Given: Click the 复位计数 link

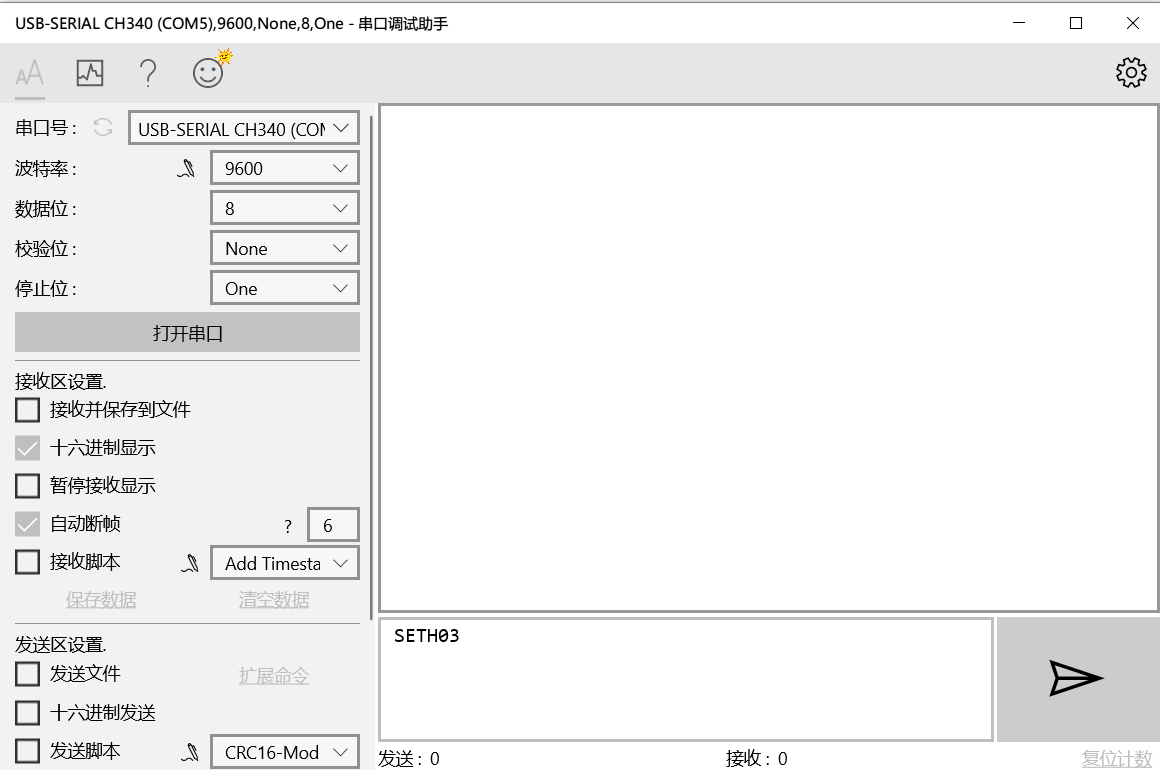Looking at the screenshot, I should (1116, 759).
